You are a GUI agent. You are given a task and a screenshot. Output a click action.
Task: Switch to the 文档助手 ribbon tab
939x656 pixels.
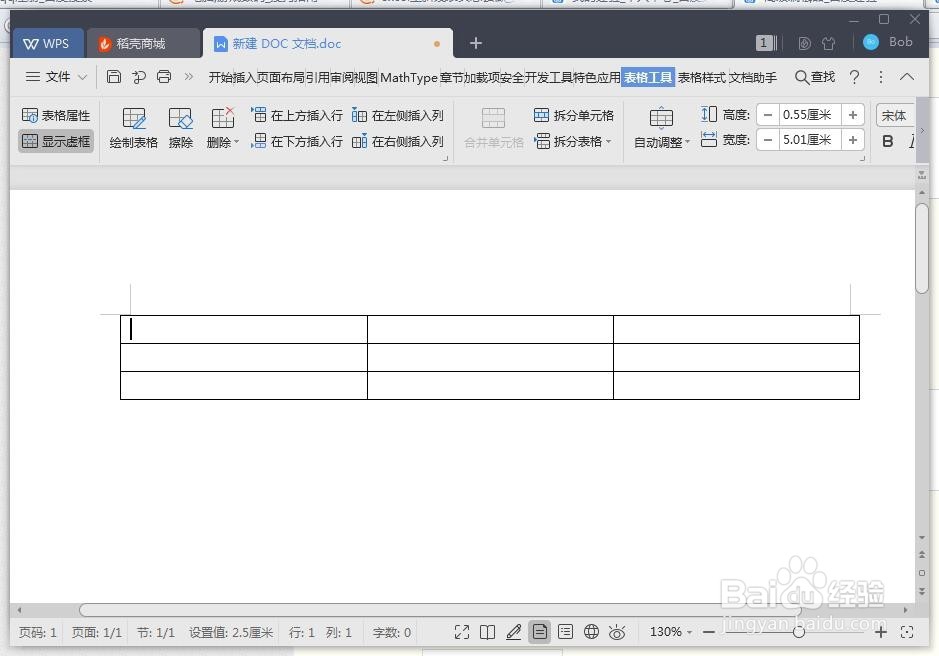pos(753,77)
